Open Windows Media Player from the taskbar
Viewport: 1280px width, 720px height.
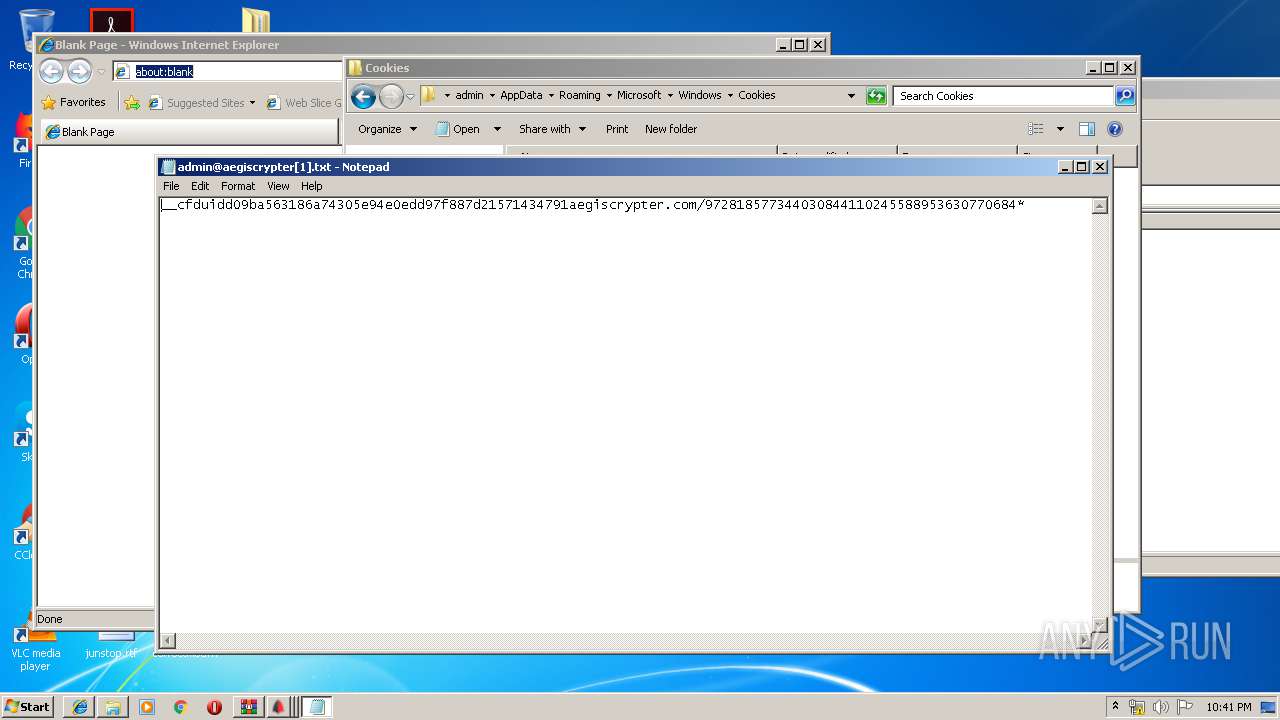coord(147,707)
